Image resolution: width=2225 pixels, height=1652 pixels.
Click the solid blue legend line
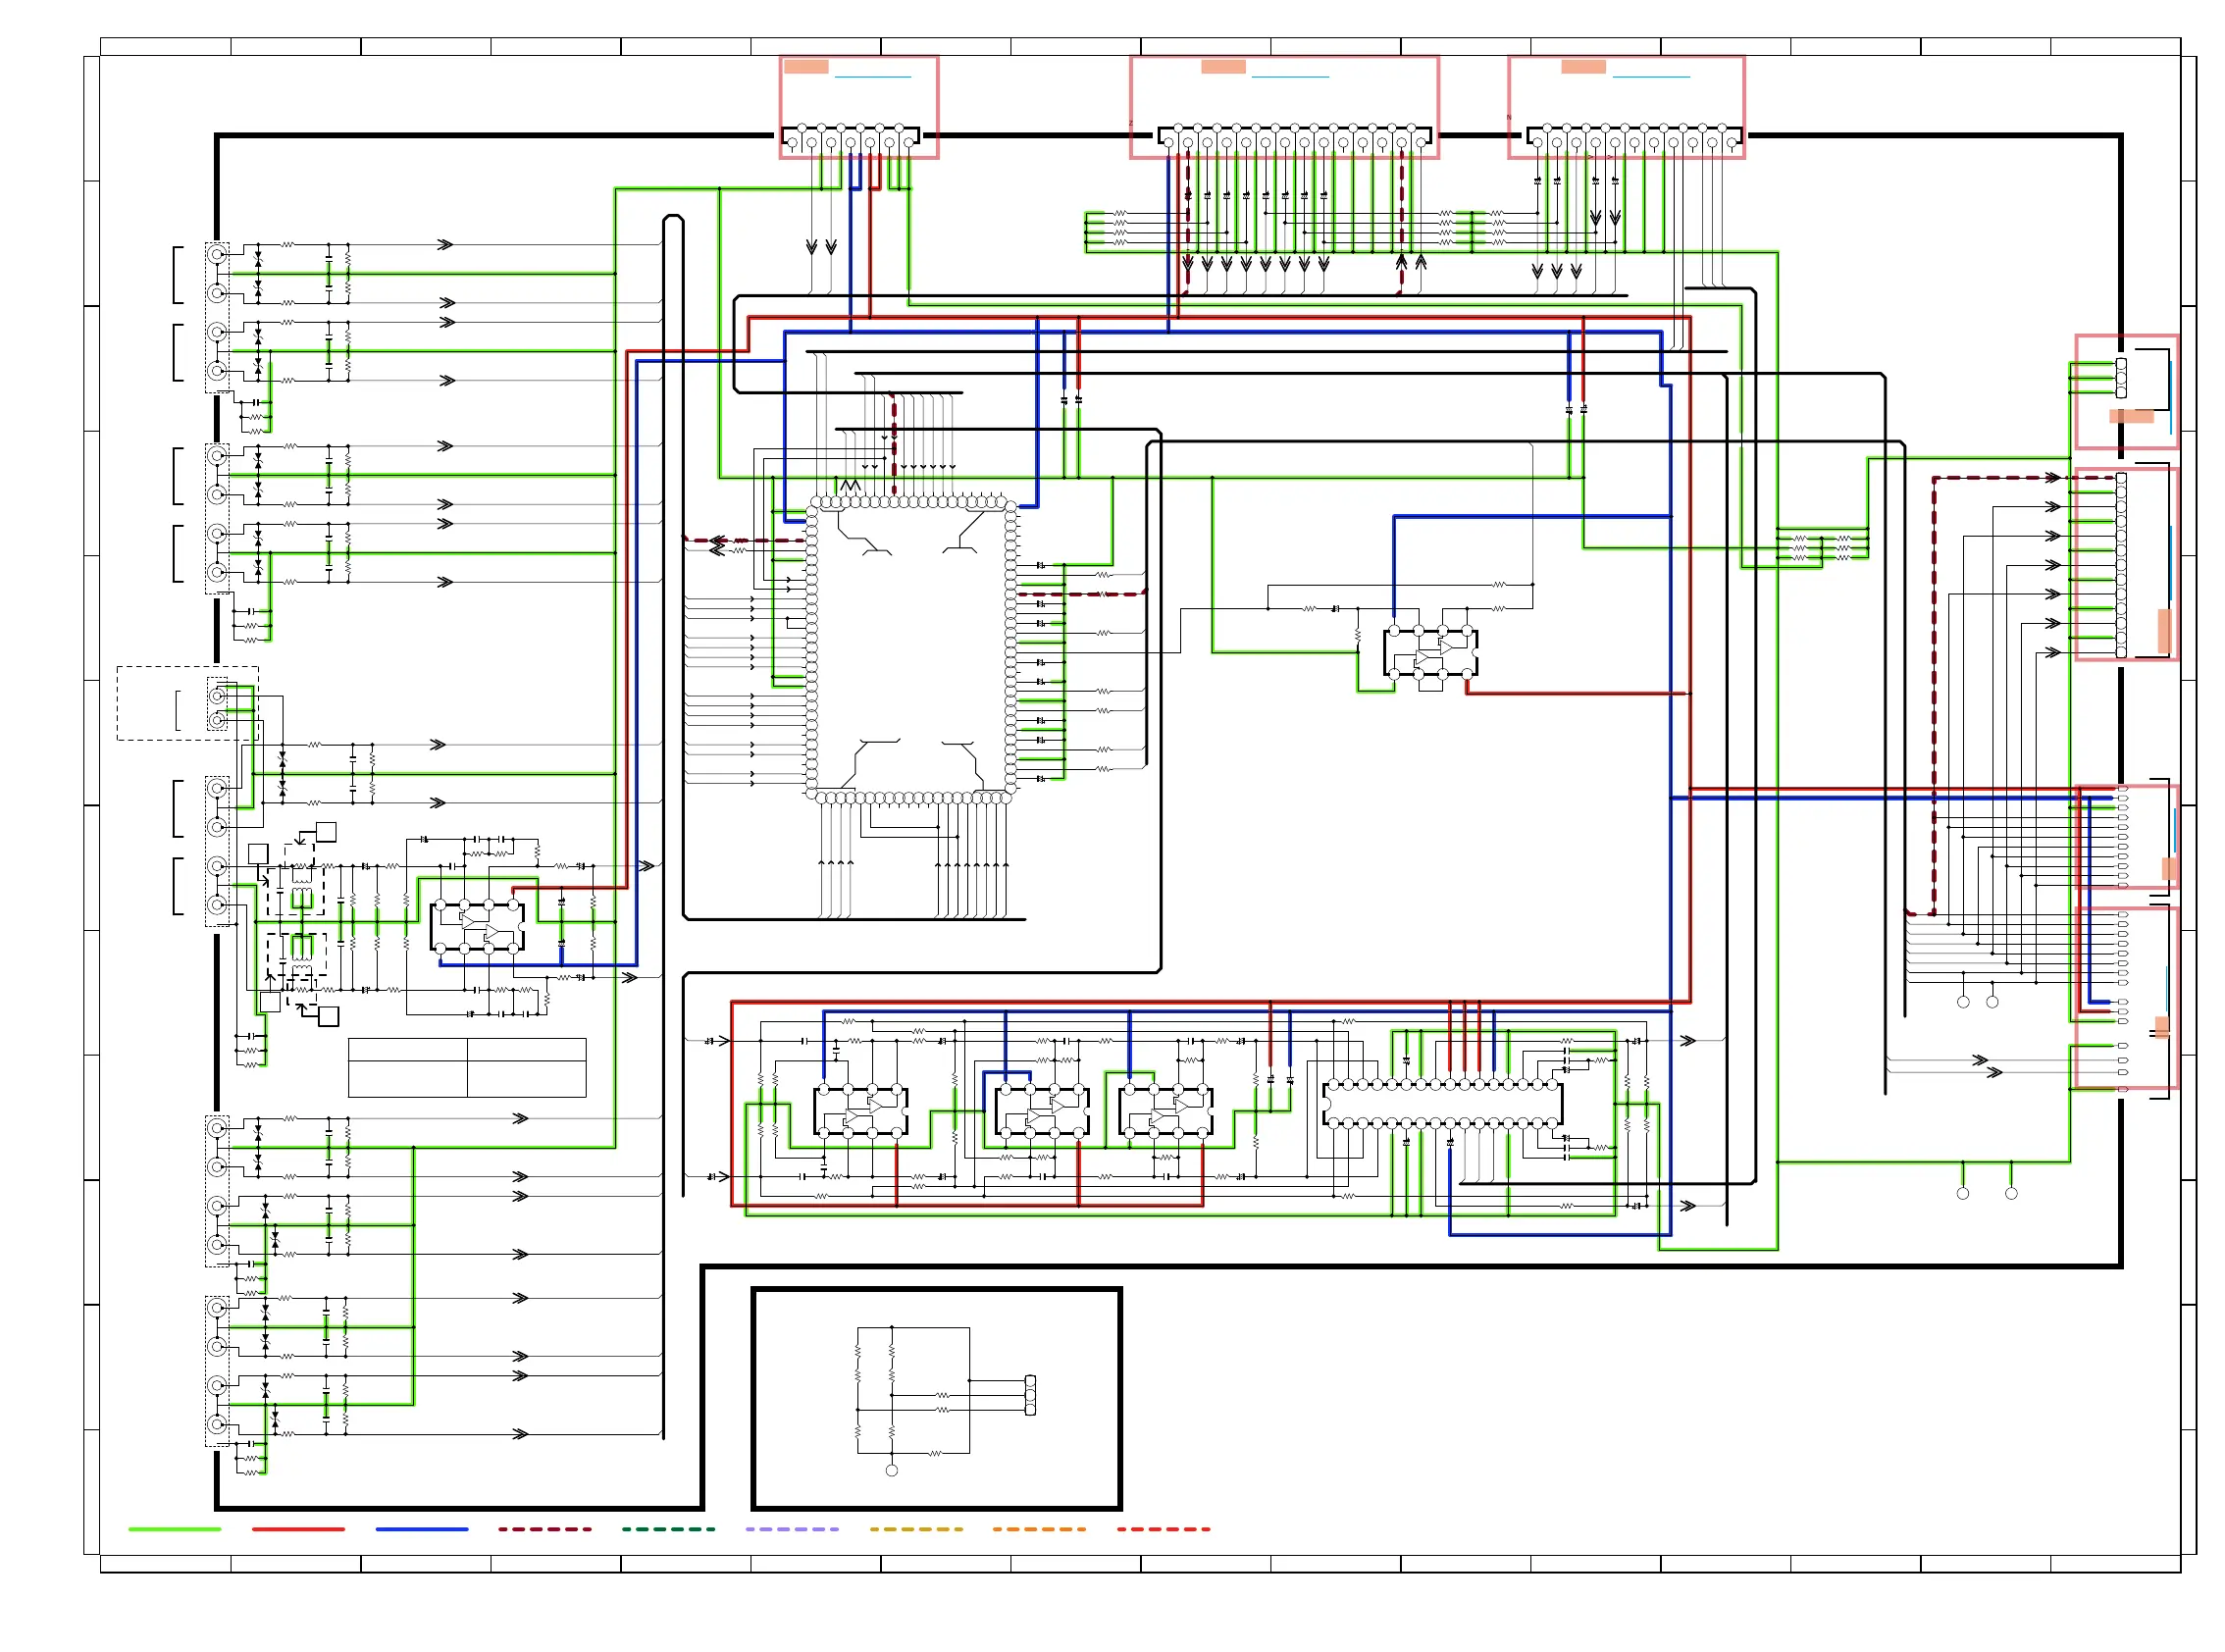click(x=421, y=1529)
